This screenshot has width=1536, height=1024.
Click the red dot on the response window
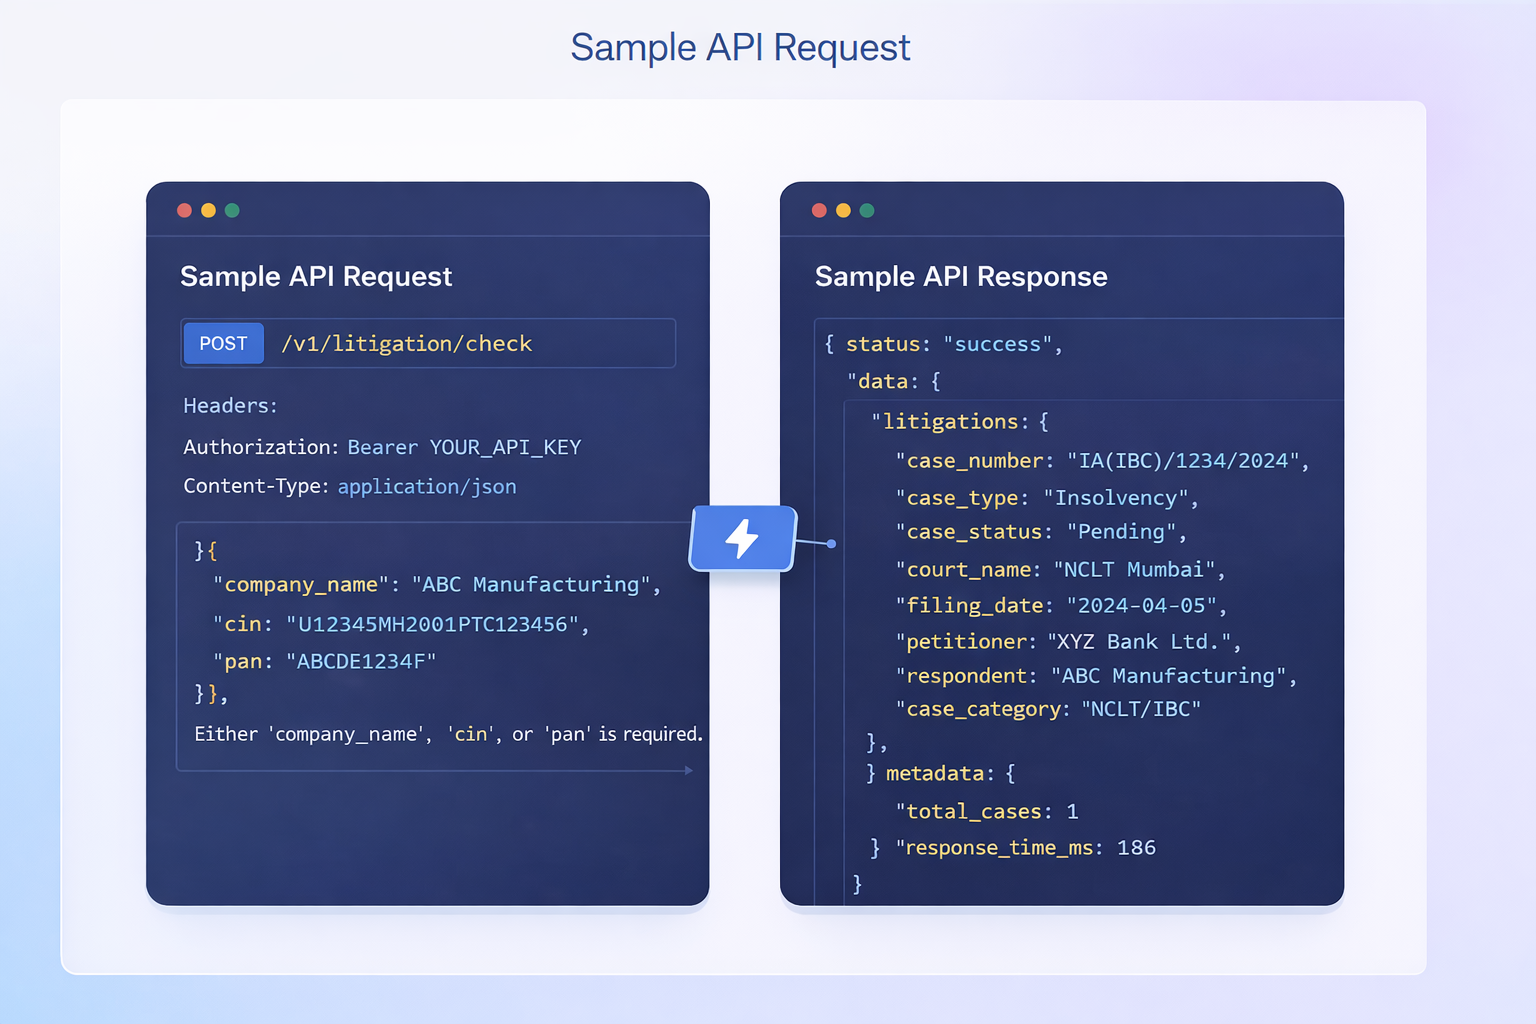(819, 210)
